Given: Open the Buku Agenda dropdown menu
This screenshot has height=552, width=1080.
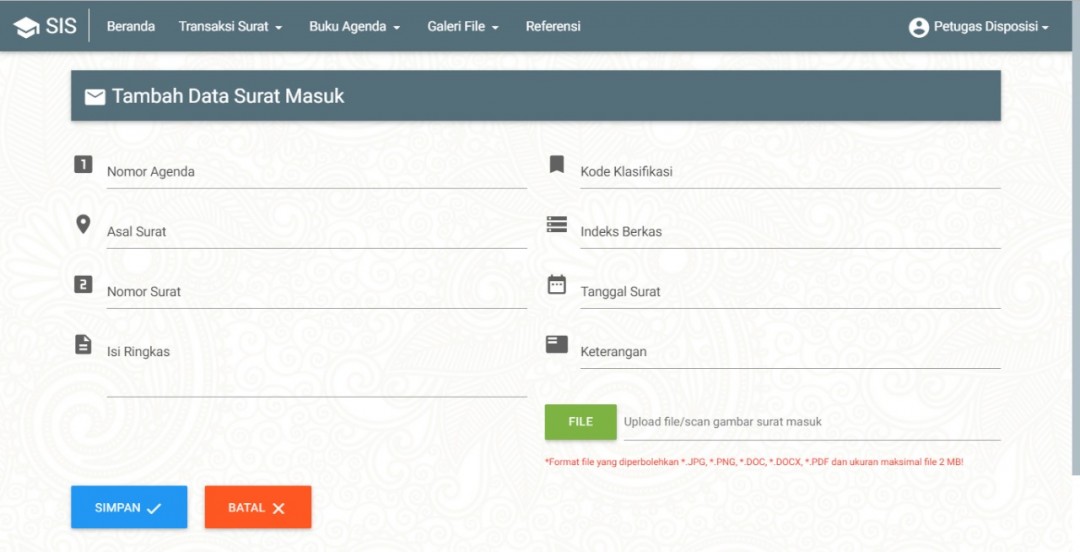Looking at the screenshot, I should 354,27.
